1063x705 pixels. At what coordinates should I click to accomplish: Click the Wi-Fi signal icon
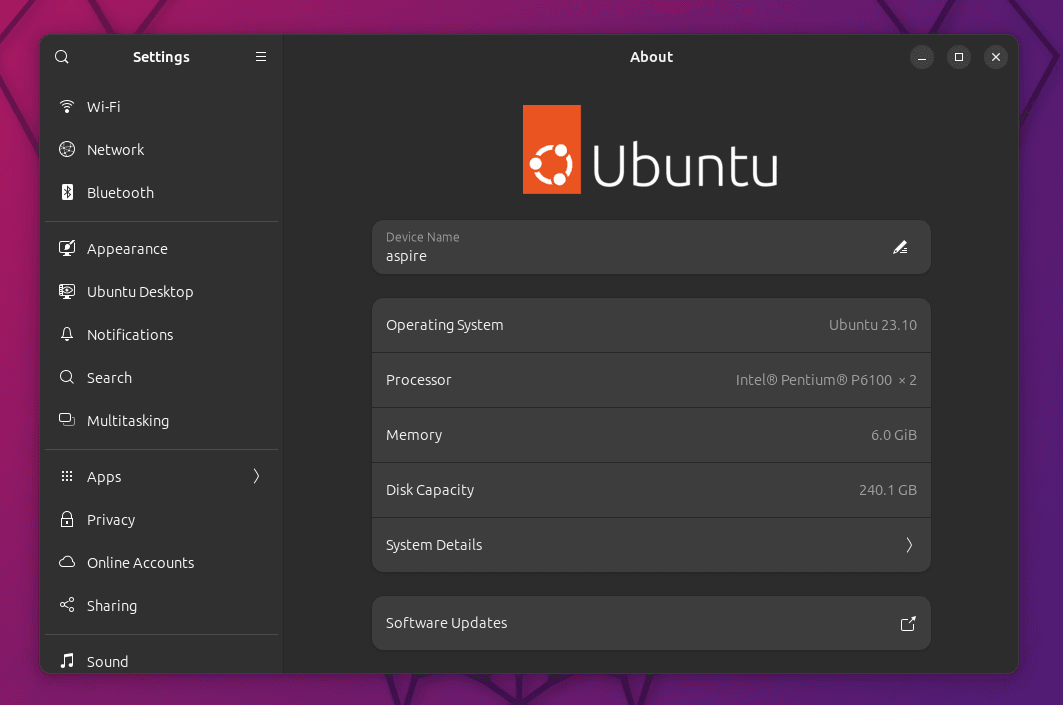click(66, 106)
